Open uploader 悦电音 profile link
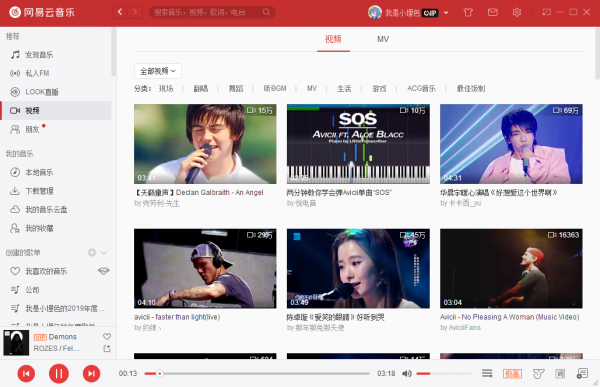Image resolution: width=600 pixels, height=387 pixels. pos(306,203)
